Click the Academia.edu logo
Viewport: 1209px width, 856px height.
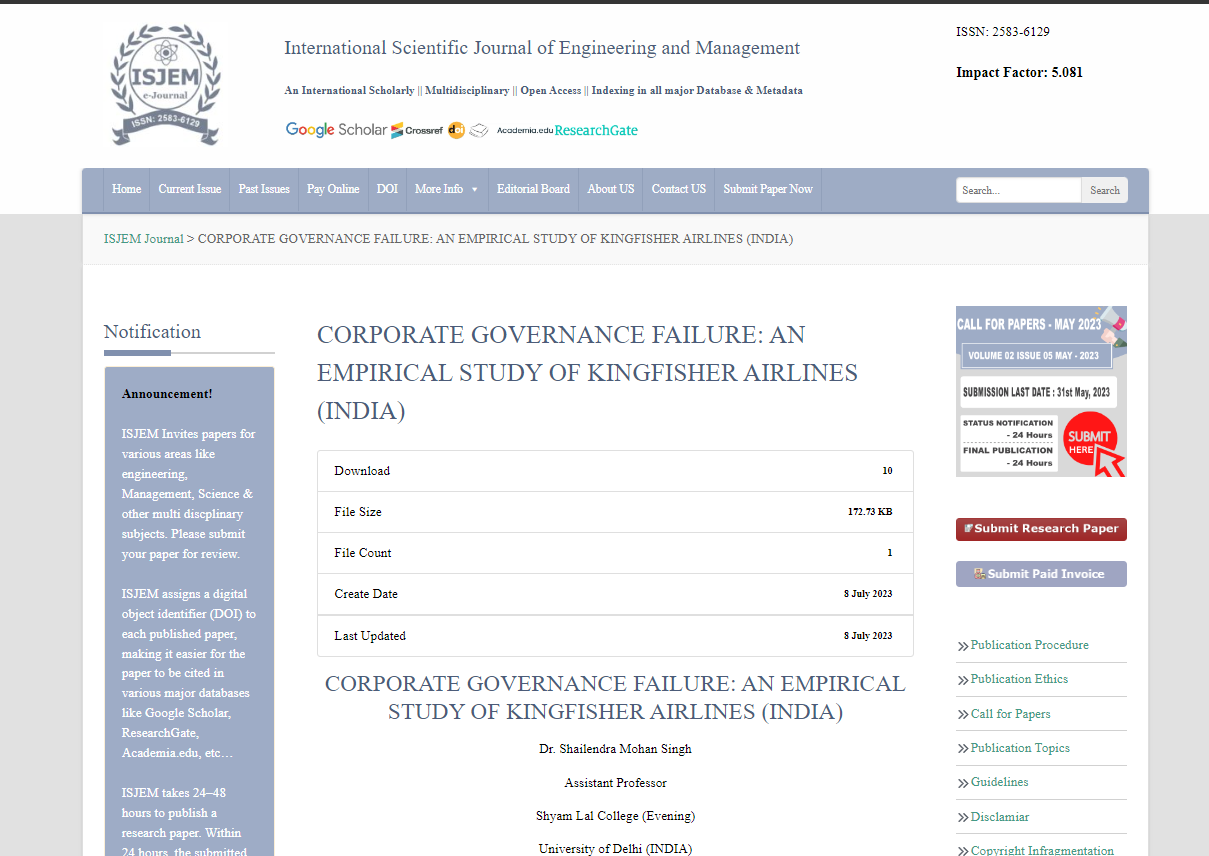524,130
